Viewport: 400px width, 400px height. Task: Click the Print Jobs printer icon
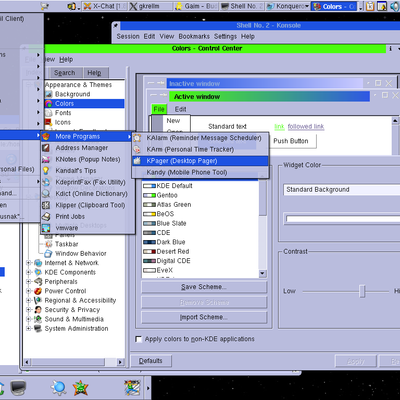pyautogui.click(x=46, y=217)
